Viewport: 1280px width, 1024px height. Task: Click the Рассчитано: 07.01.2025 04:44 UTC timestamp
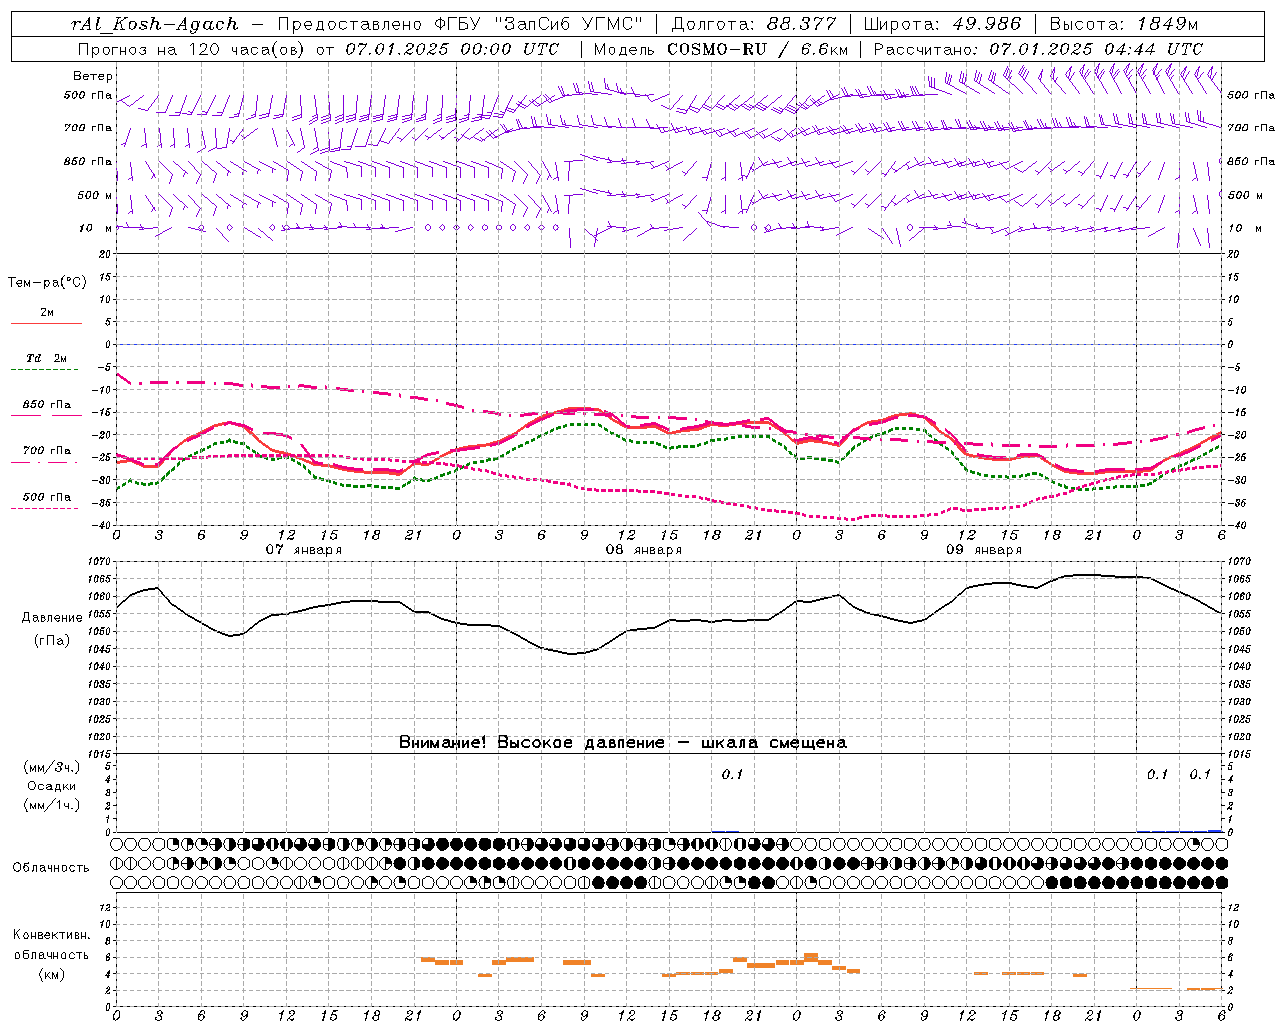coord(1038,49)
